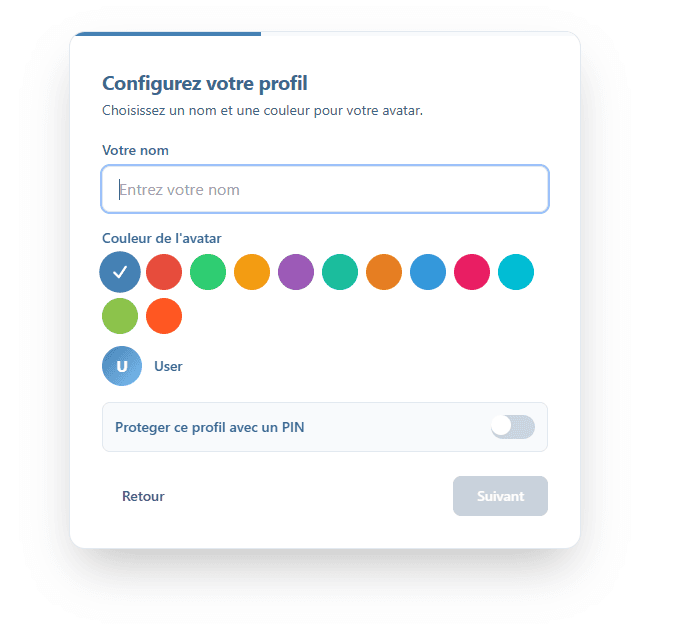Select the lime green avatar color

120,316
